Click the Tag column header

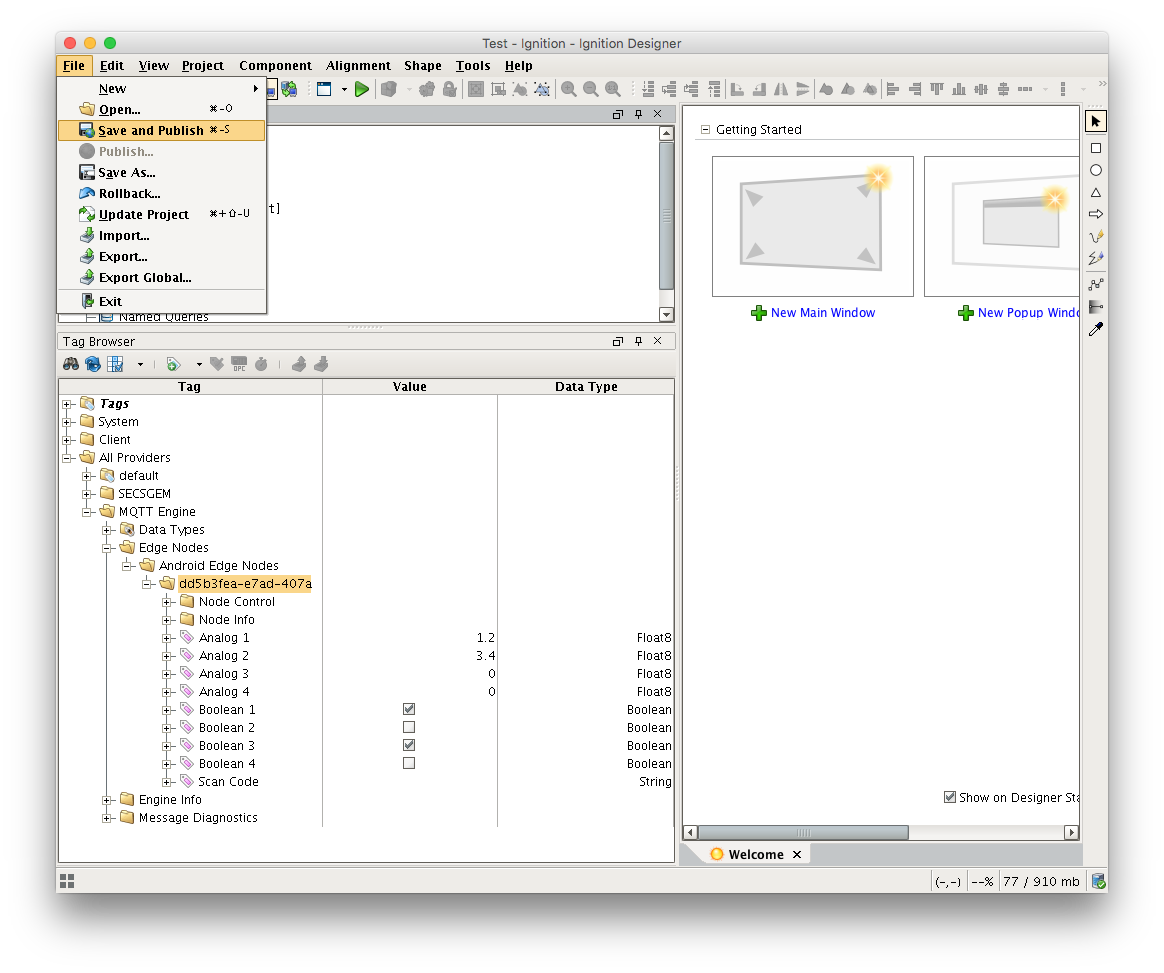190,387
